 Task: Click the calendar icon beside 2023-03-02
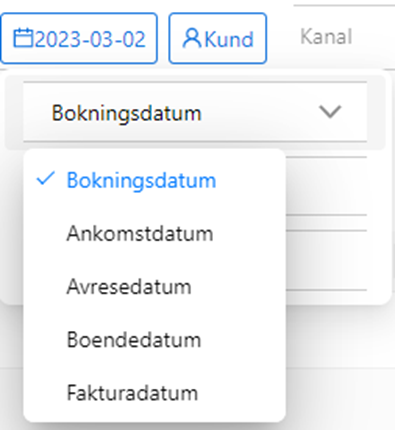(23, 38)
